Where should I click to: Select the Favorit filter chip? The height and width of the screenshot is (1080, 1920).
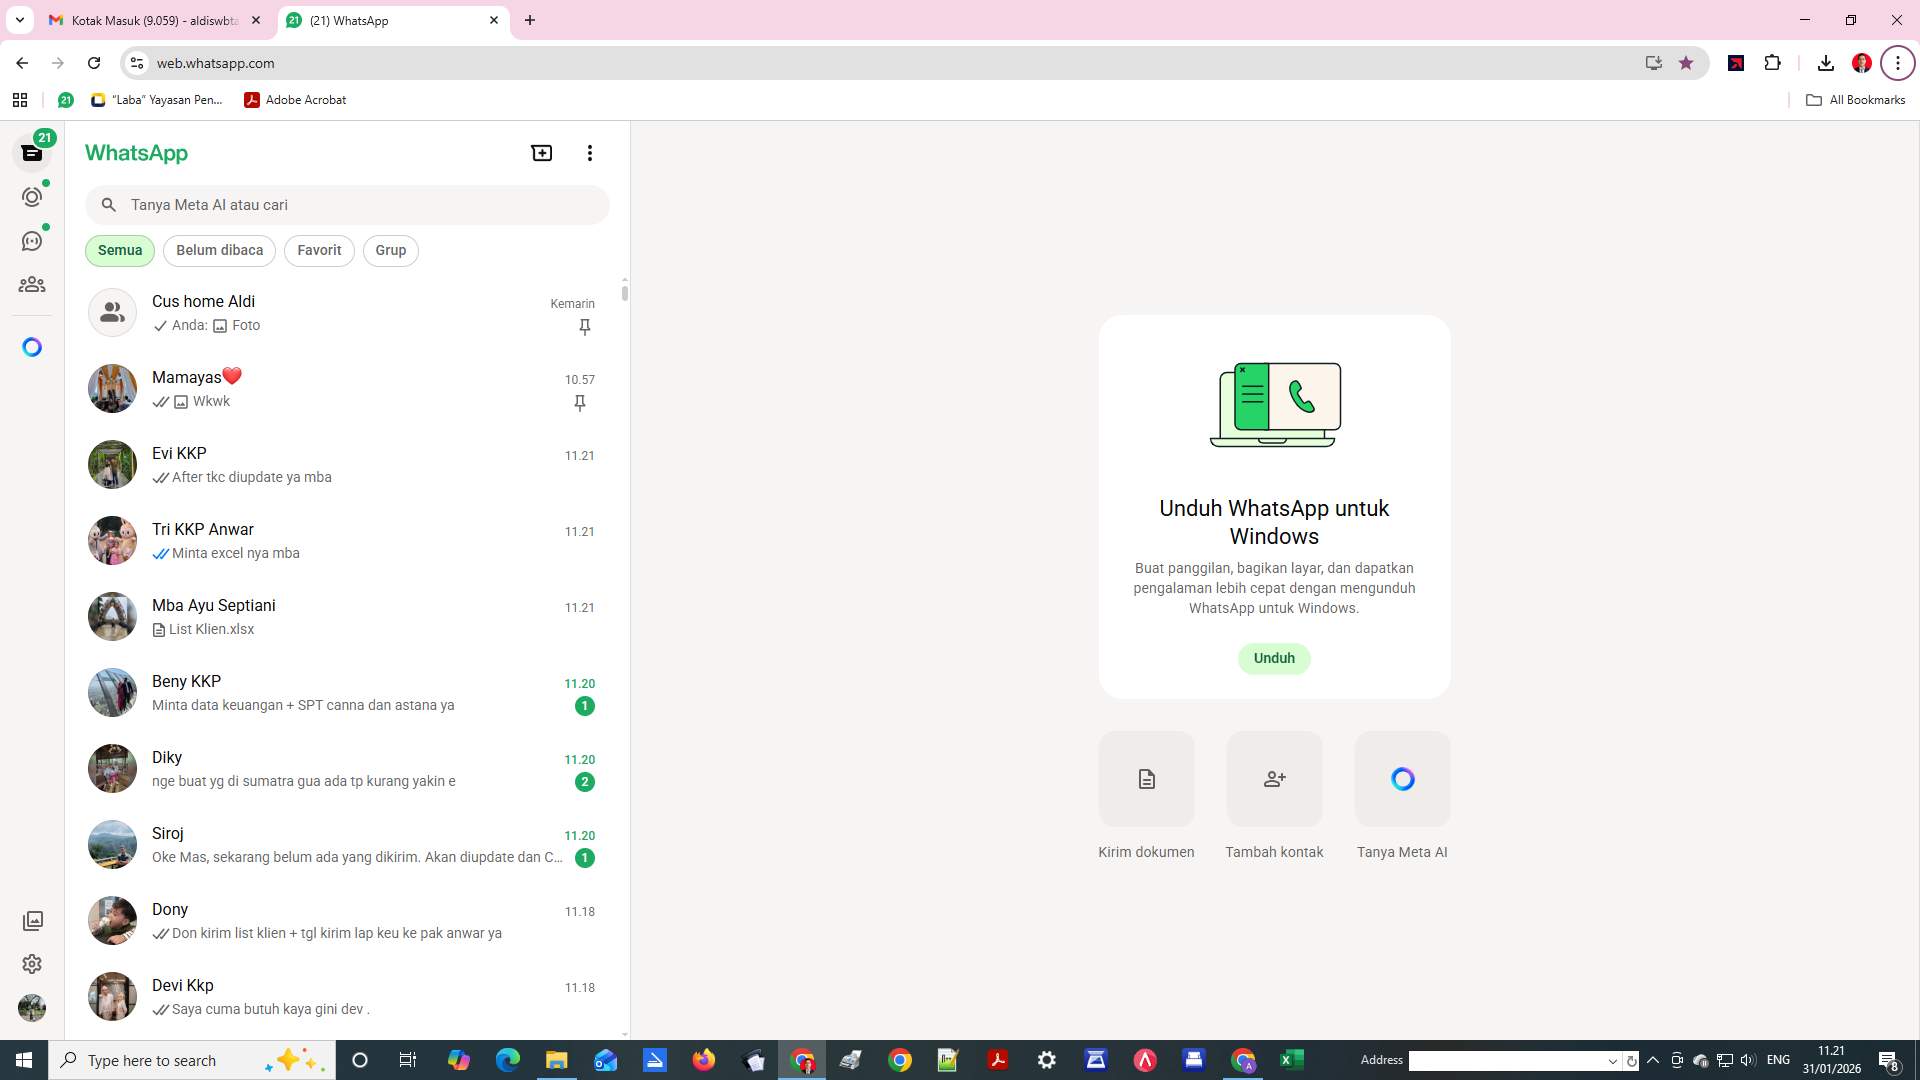click(319, 250)
